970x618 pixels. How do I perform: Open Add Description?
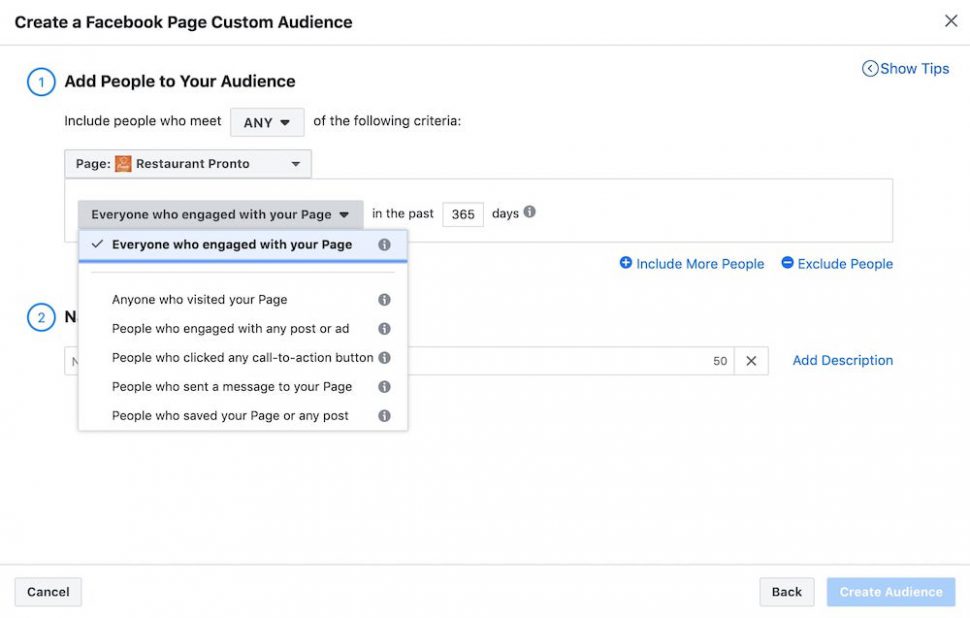pos(841,360)
